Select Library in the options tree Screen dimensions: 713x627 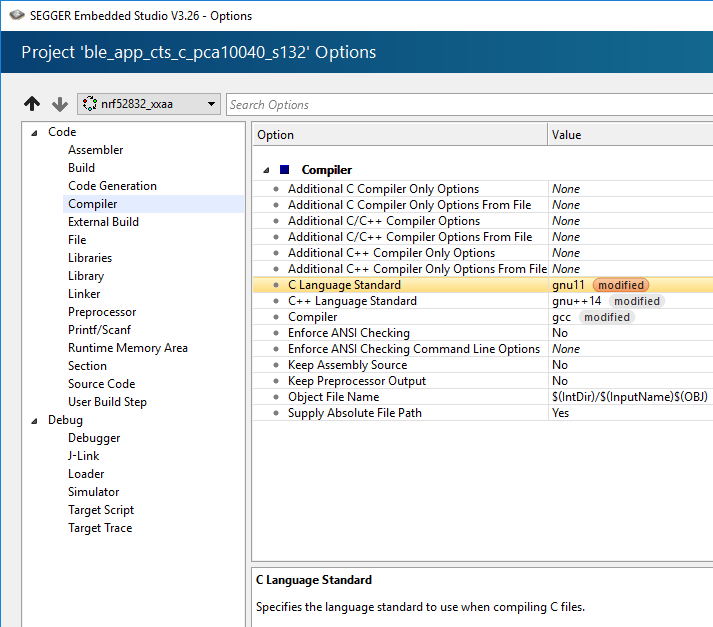point(86,276)
